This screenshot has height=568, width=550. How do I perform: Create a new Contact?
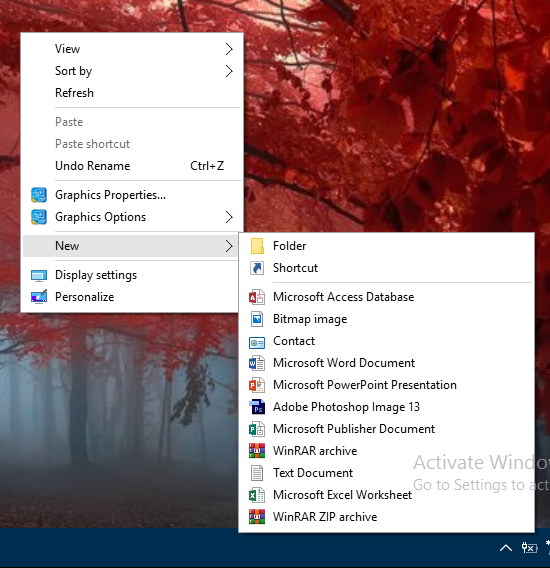click(x=387, y=341)
